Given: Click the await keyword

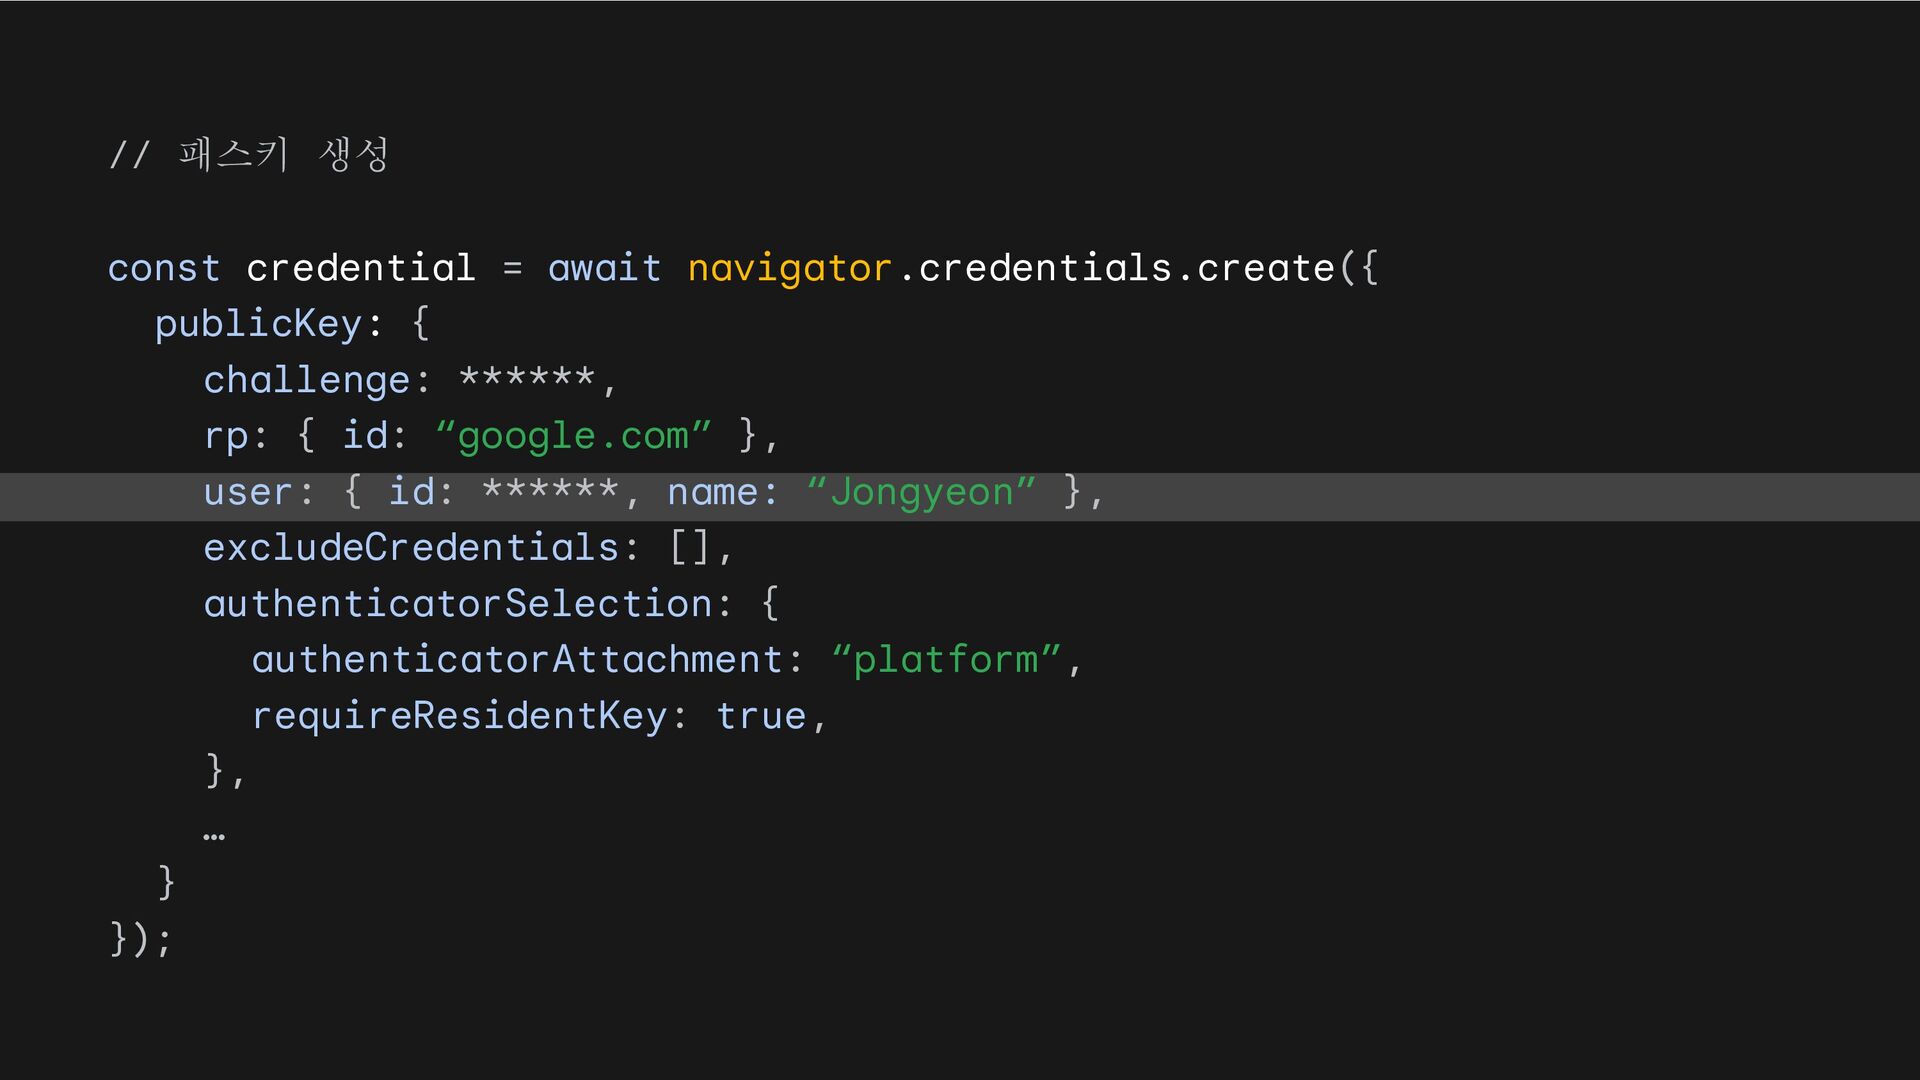Looking at the screenshot, I should click(604, 268).
